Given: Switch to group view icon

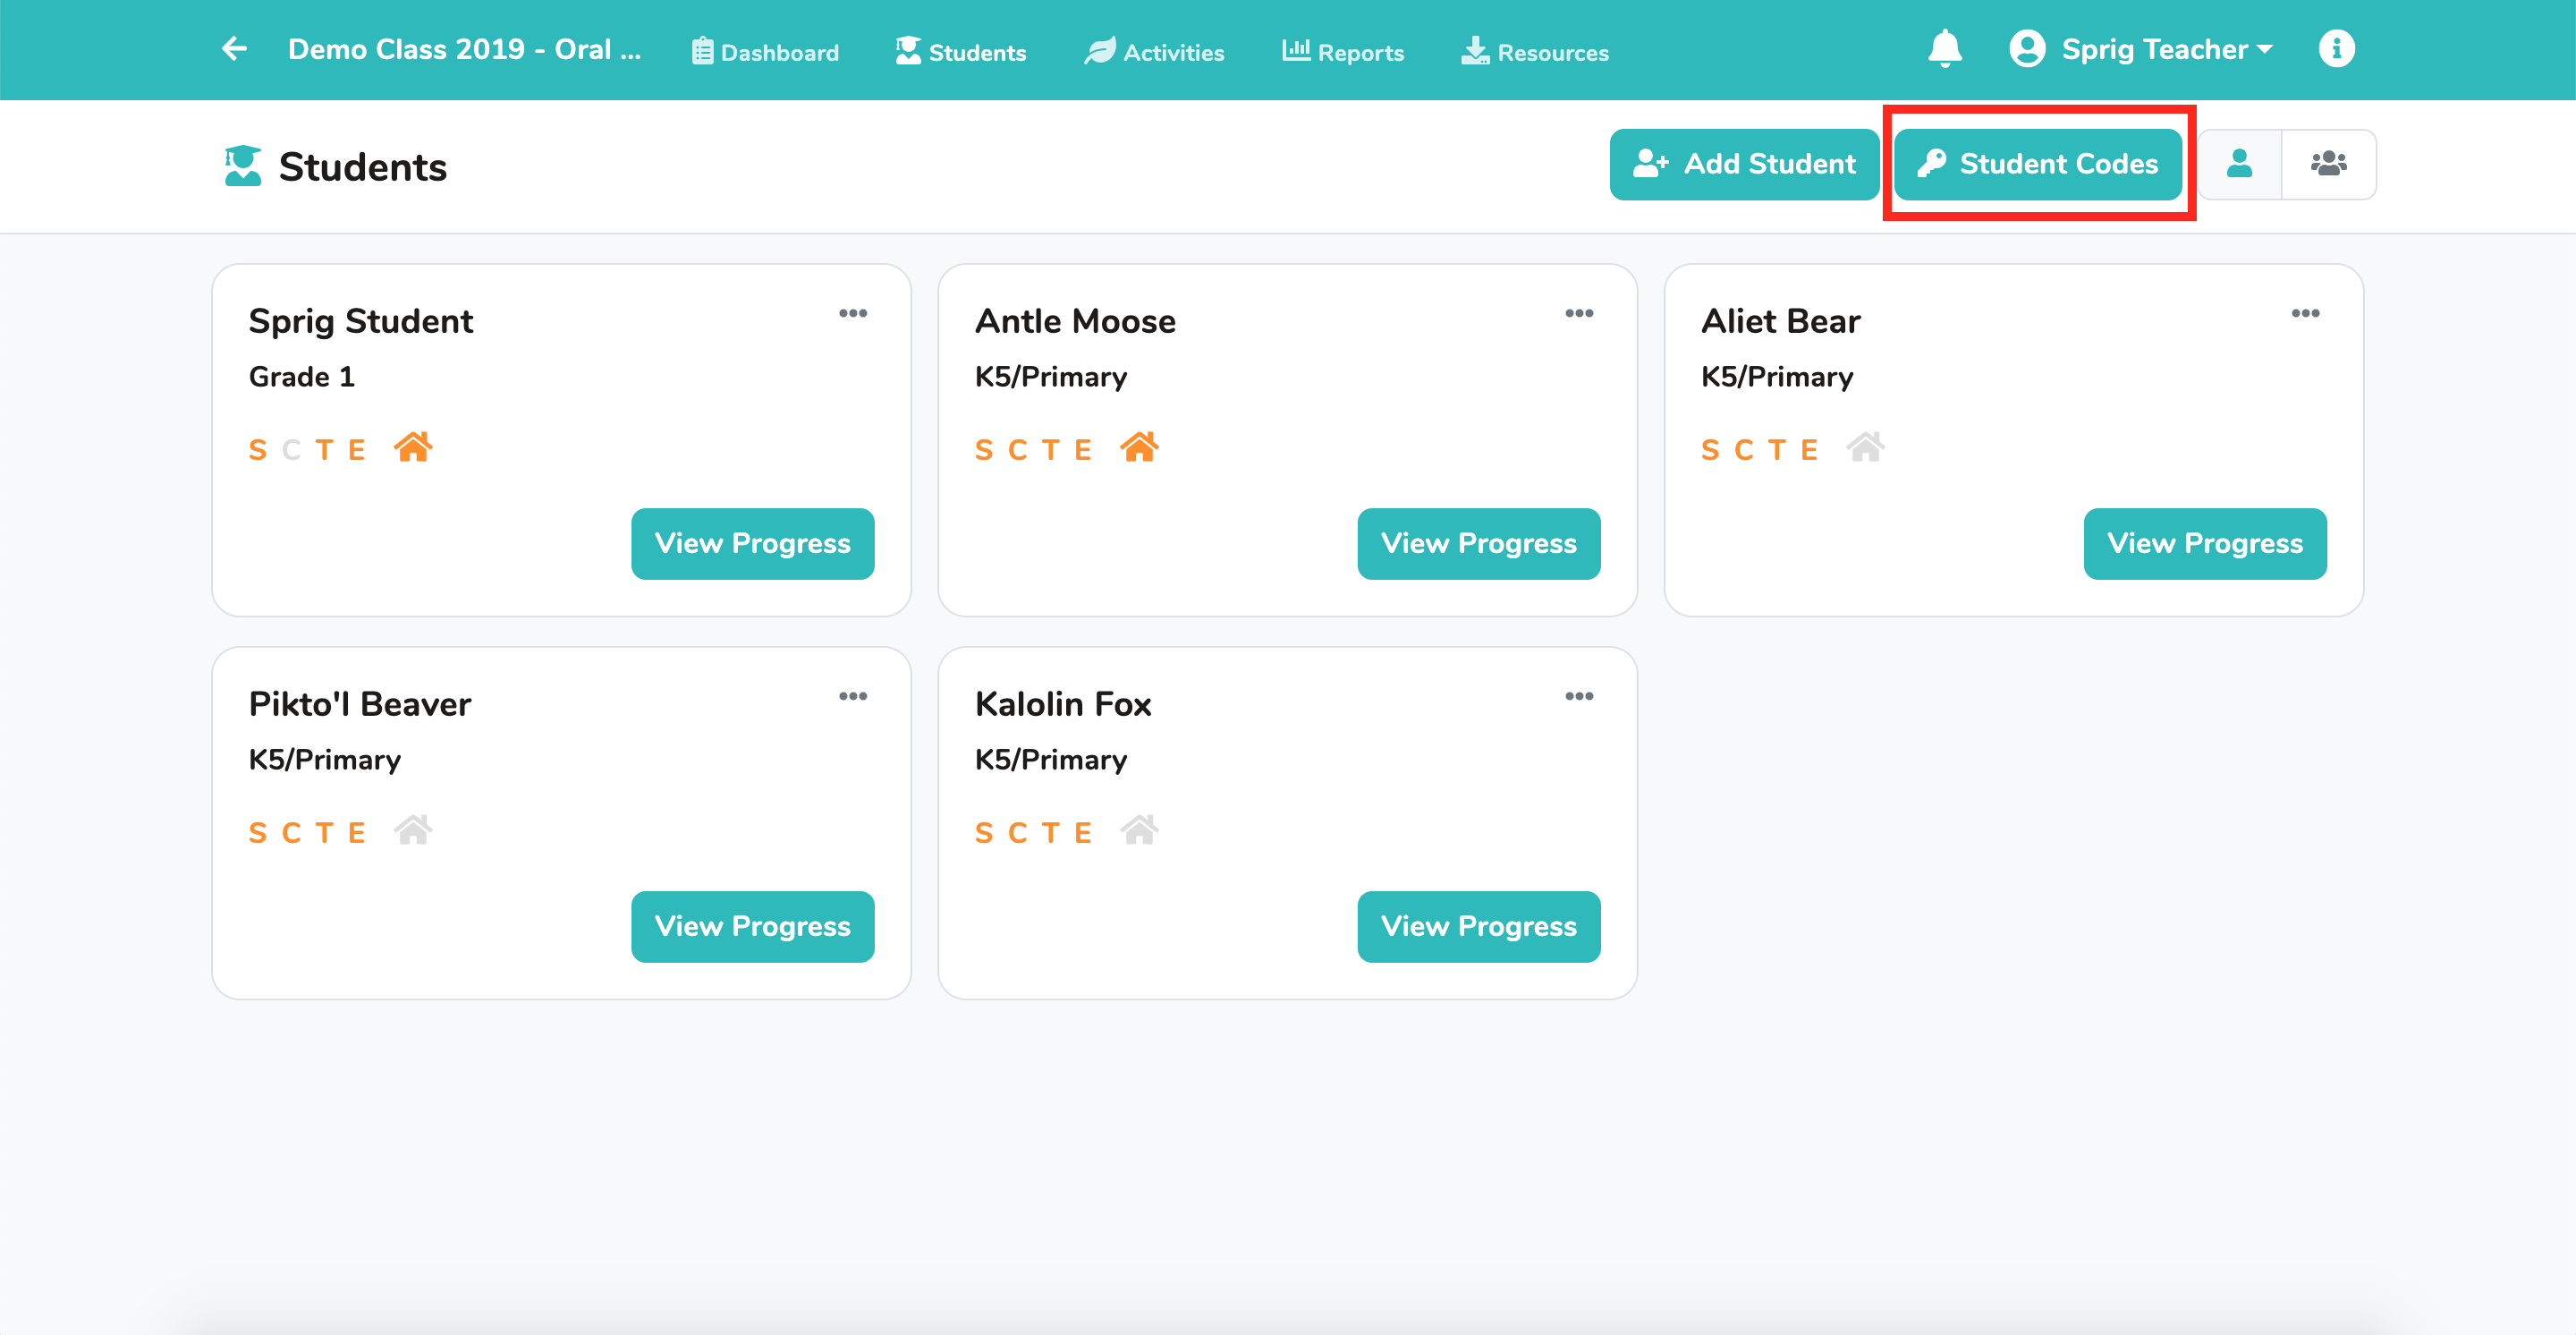Looking at the screenshot, I should tap(2329, 164).
